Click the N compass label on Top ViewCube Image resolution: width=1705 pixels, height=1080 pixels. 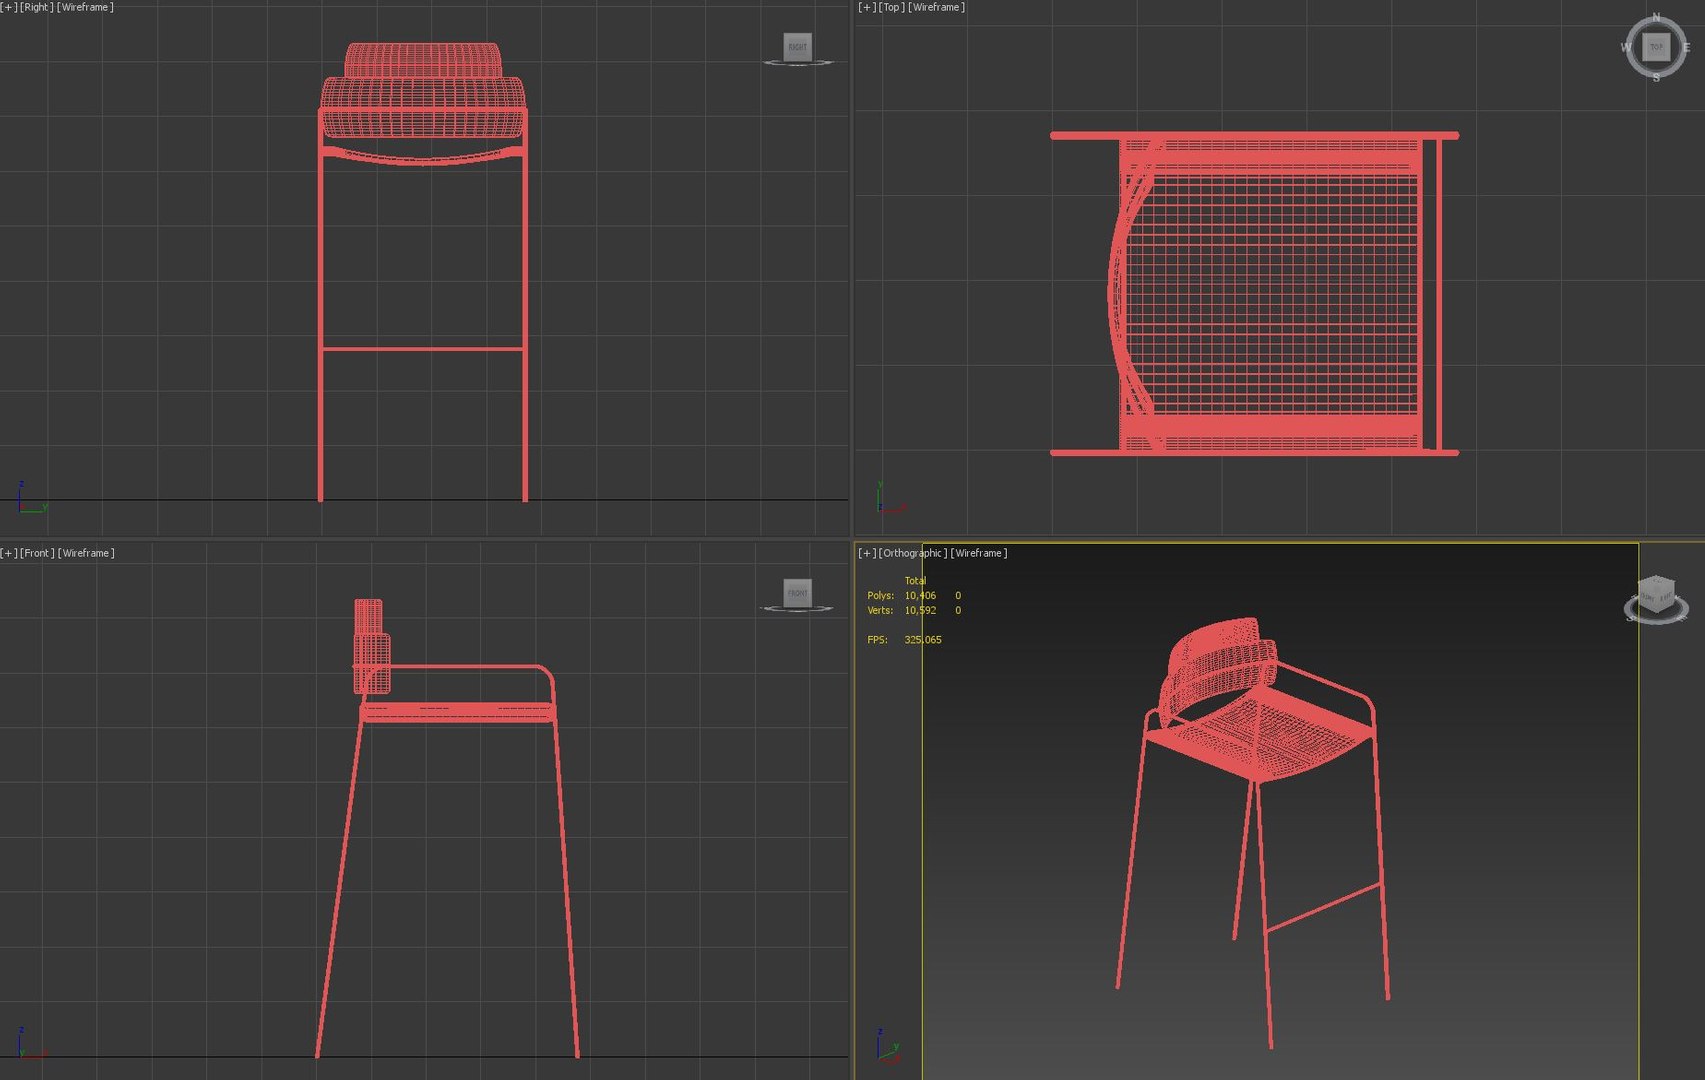[x=1656, y=17]
